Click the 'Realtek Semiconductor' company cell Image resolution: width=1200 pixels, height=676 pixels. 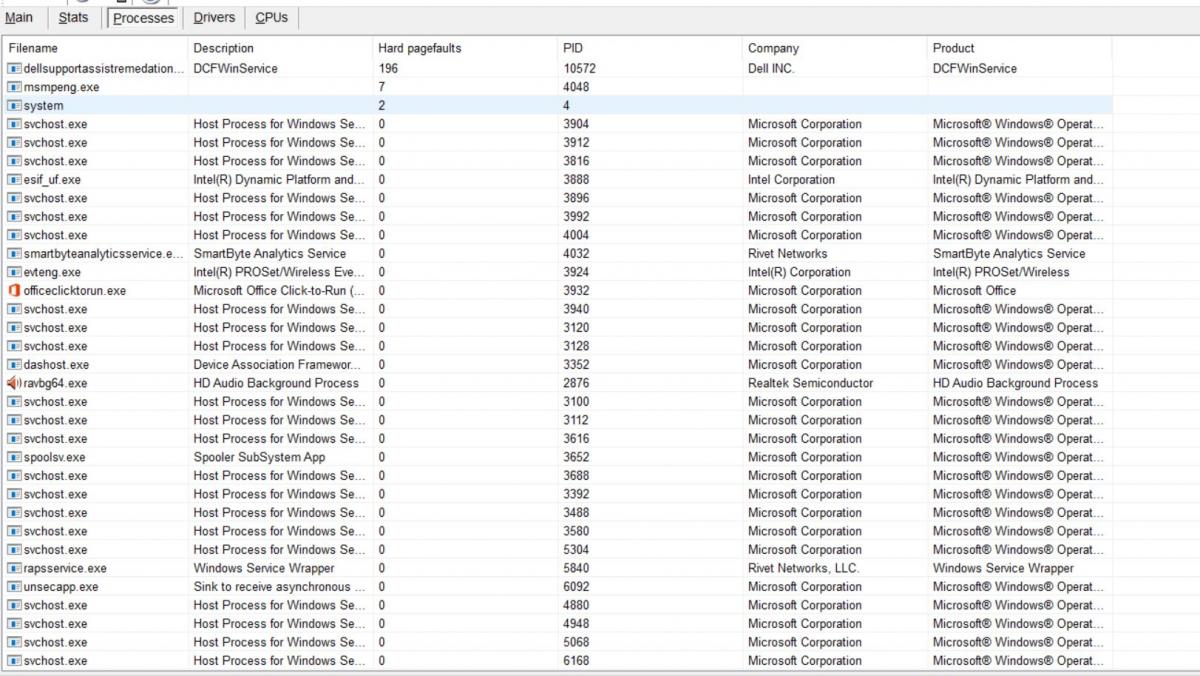click(x=810, y=383)
